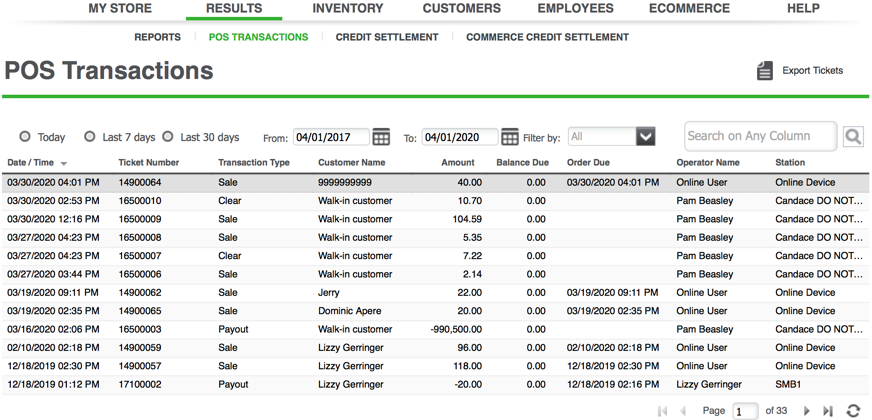
Task: Click the search magnifying glass icon
Action: [x=853, y=137]
